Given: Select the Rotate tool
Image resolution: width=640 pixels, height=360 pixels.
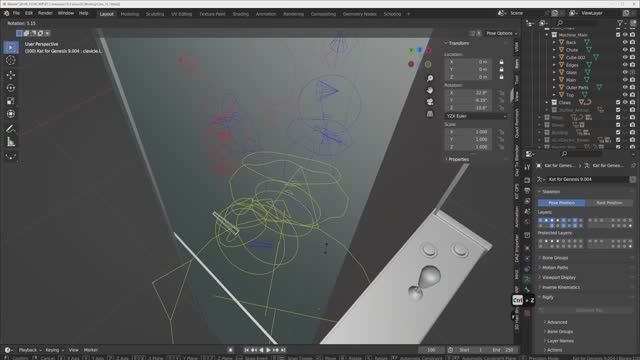Looking at the screenshot, I should coord(11,88).
